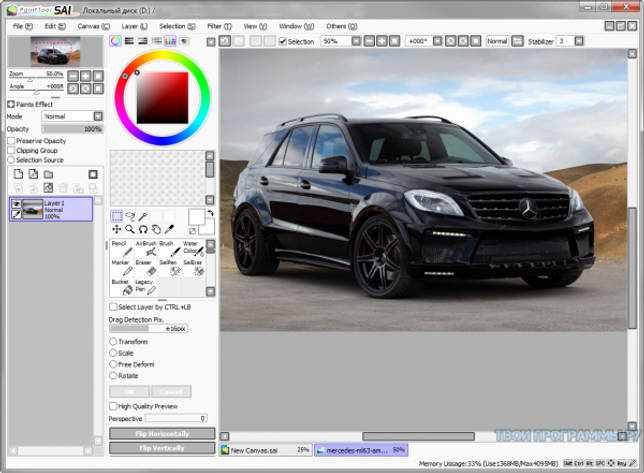644x473 pixels.
Task: Choose the Free Deform radio option
Action: pyautogui.click(x=113, y=364)
